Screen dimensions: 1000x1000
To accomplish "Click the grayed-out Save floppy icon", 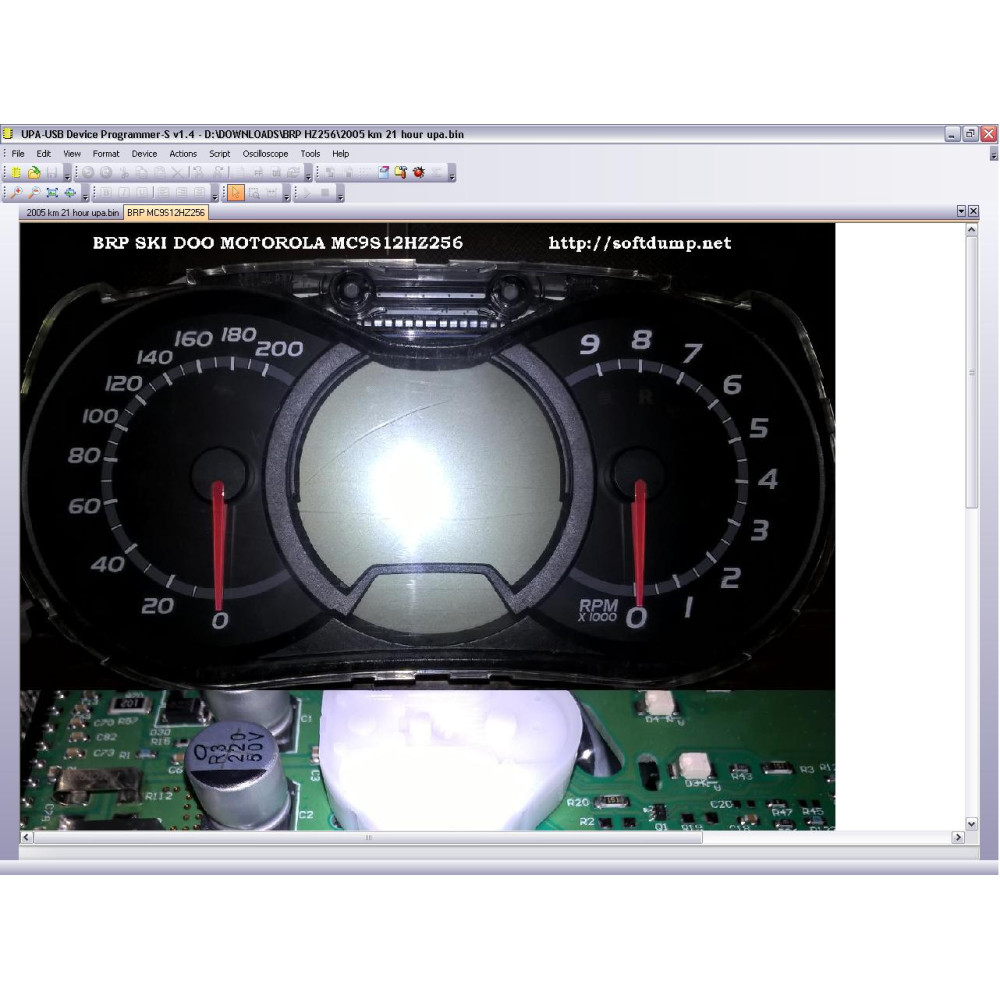I will point(52,172).
